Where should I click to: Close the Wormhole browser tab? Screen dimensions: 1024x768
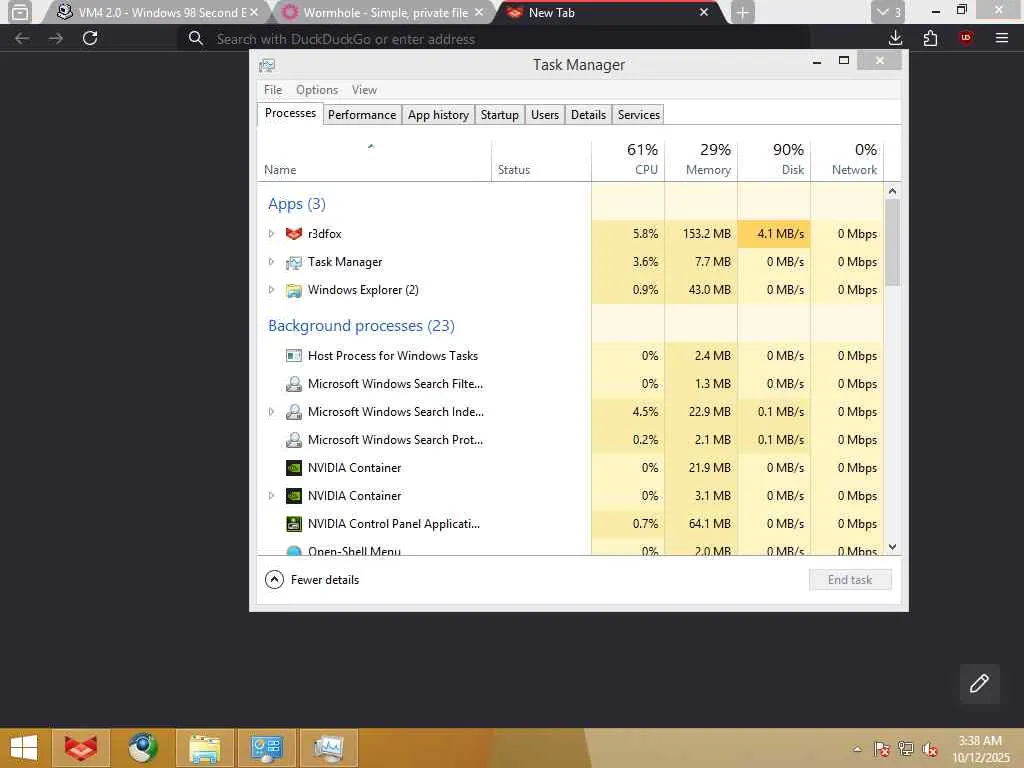pyautogui.click(x=479, y=12)
